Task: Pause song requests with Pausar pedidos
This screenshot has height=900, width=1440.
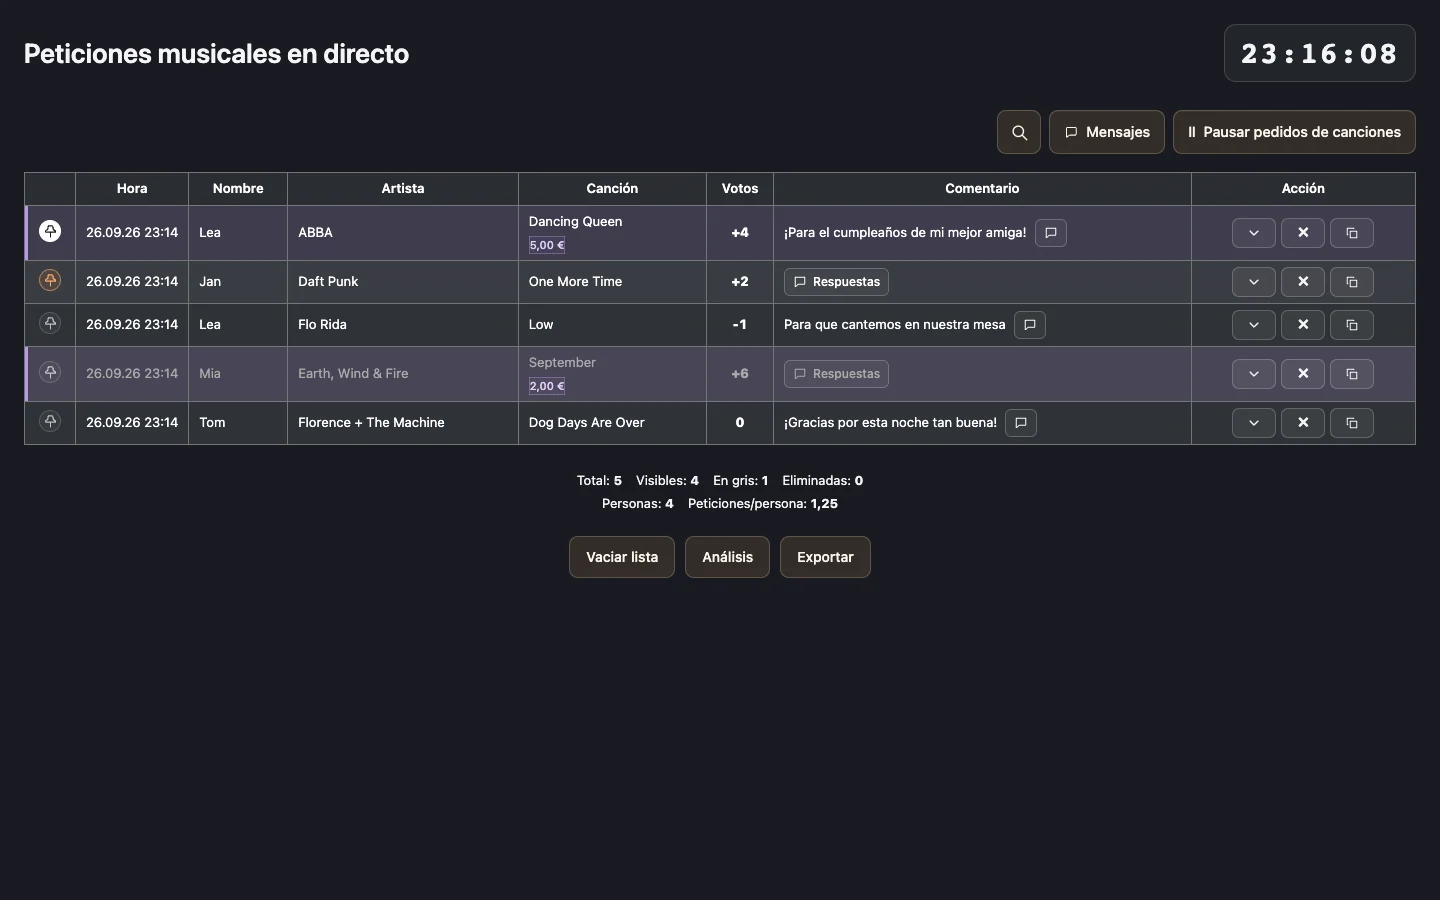Action: pyautogui.click(x=1294, y=132)
